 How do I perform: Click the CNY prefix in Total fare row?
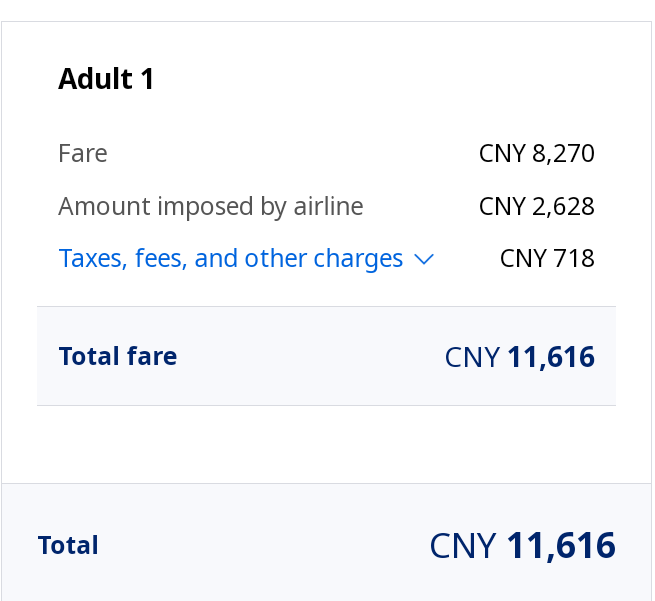[x=472, y=357]
